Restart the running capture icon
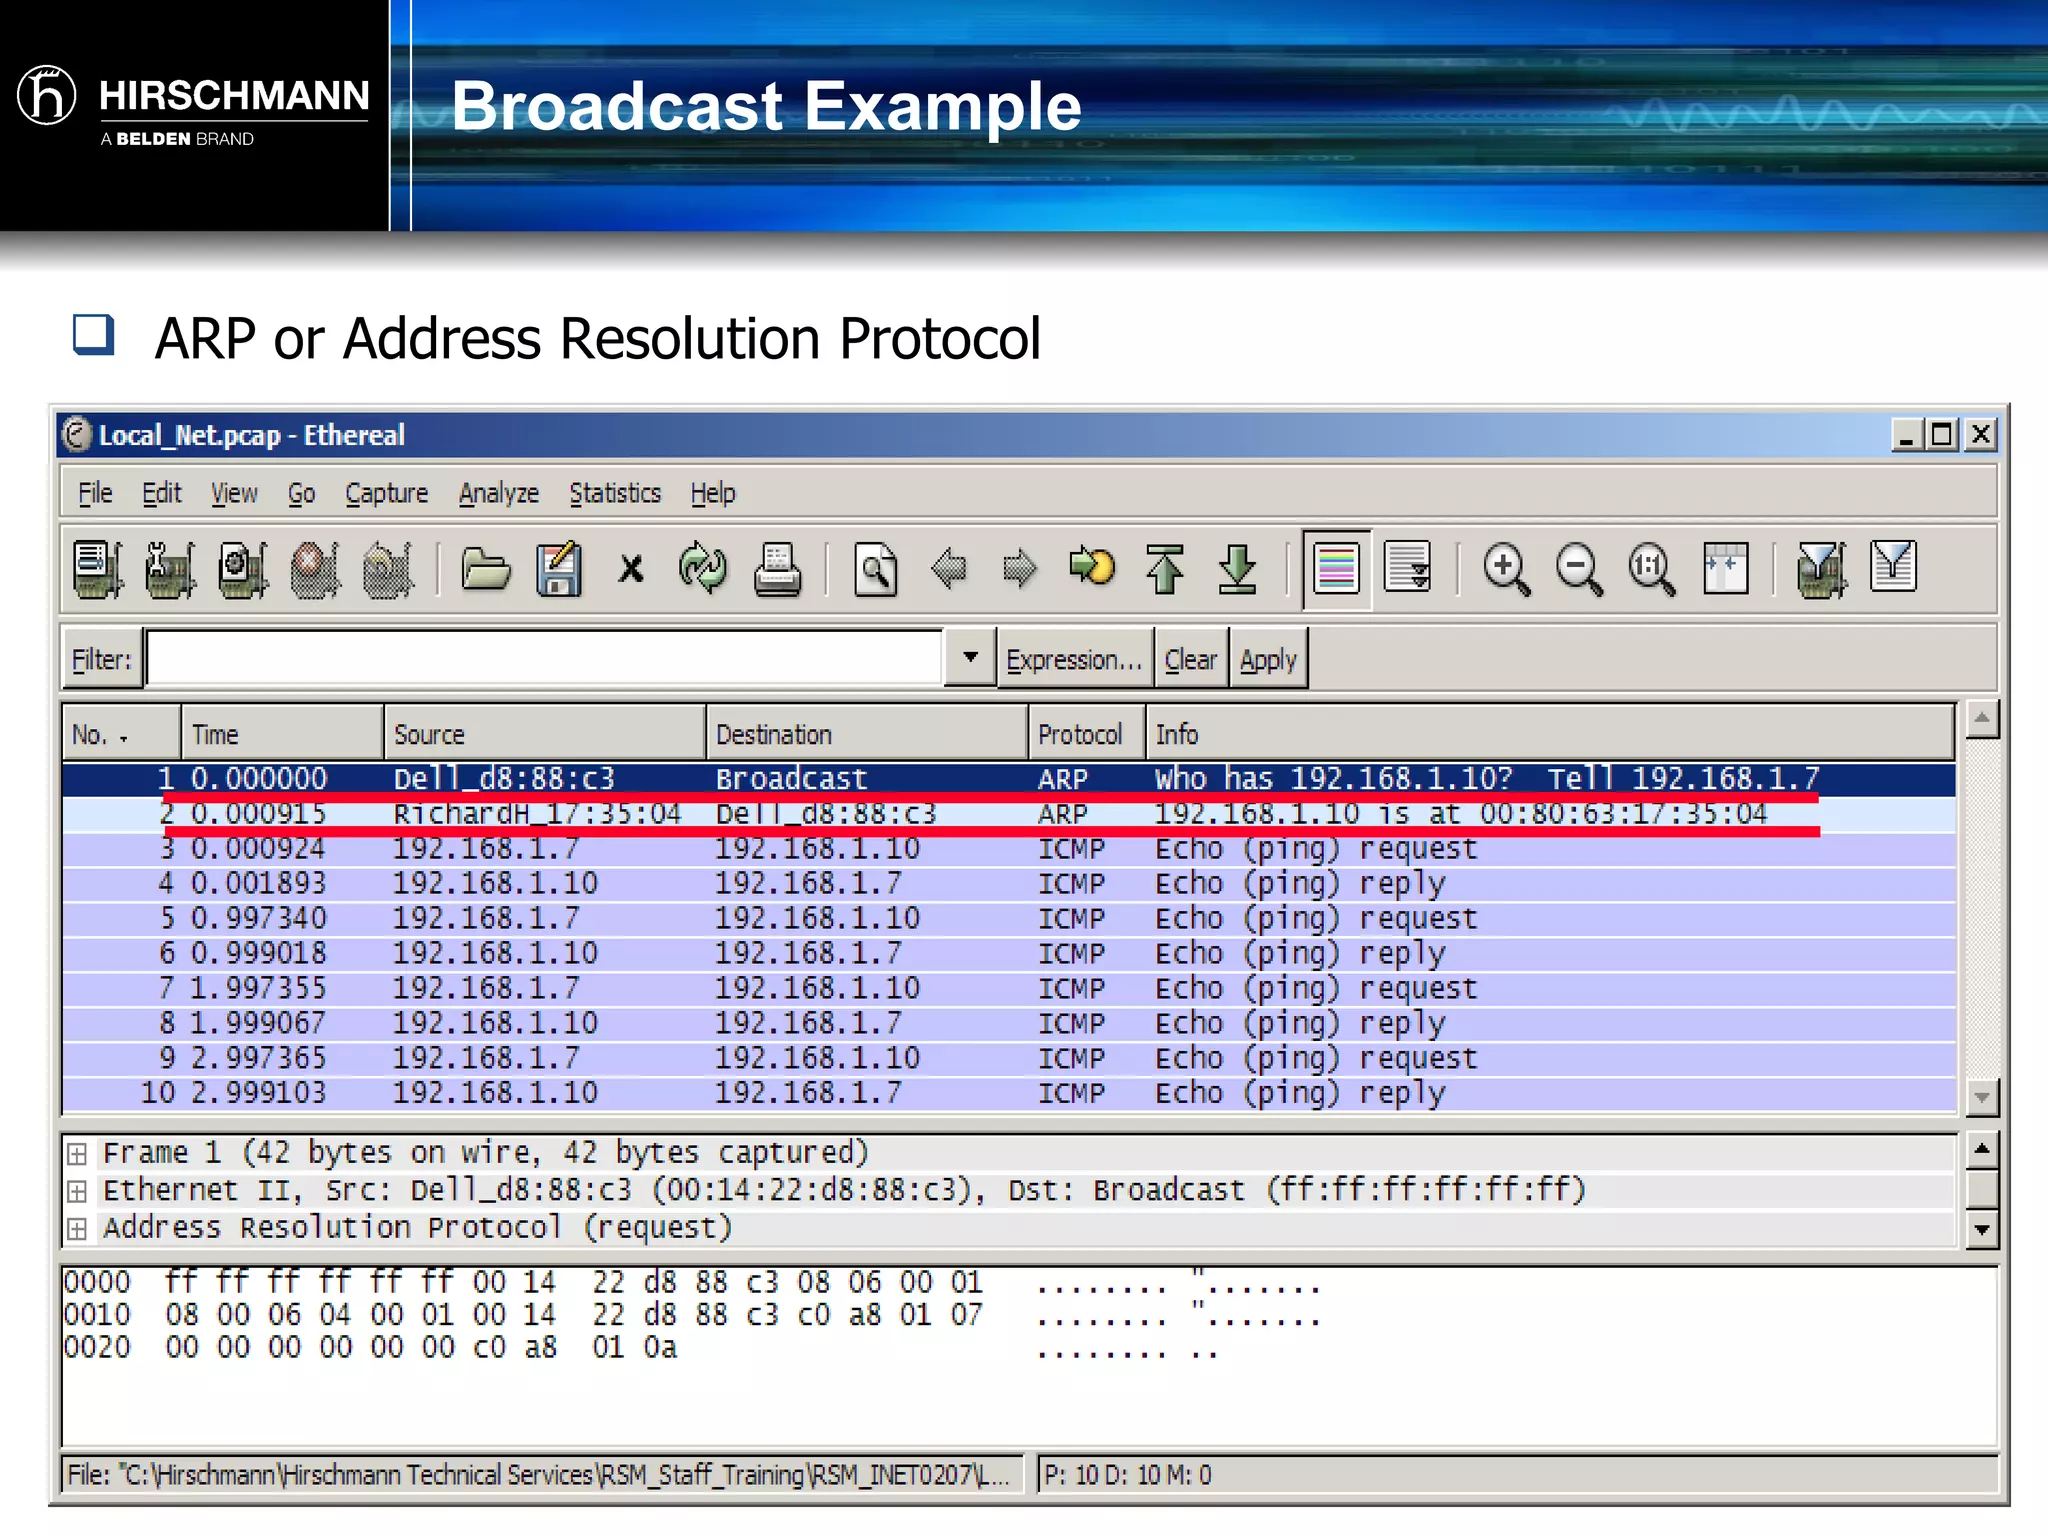The width and height of the screenshot is (2048, 1536). [x=388, y=569]
